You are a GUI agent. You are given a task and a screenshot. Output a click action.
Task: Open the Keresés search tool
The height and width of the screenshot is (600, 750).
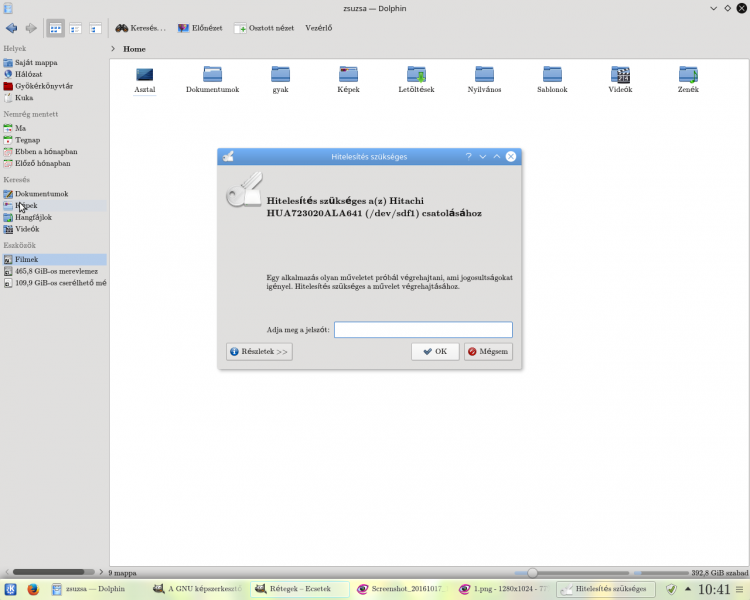coord(140,28)
